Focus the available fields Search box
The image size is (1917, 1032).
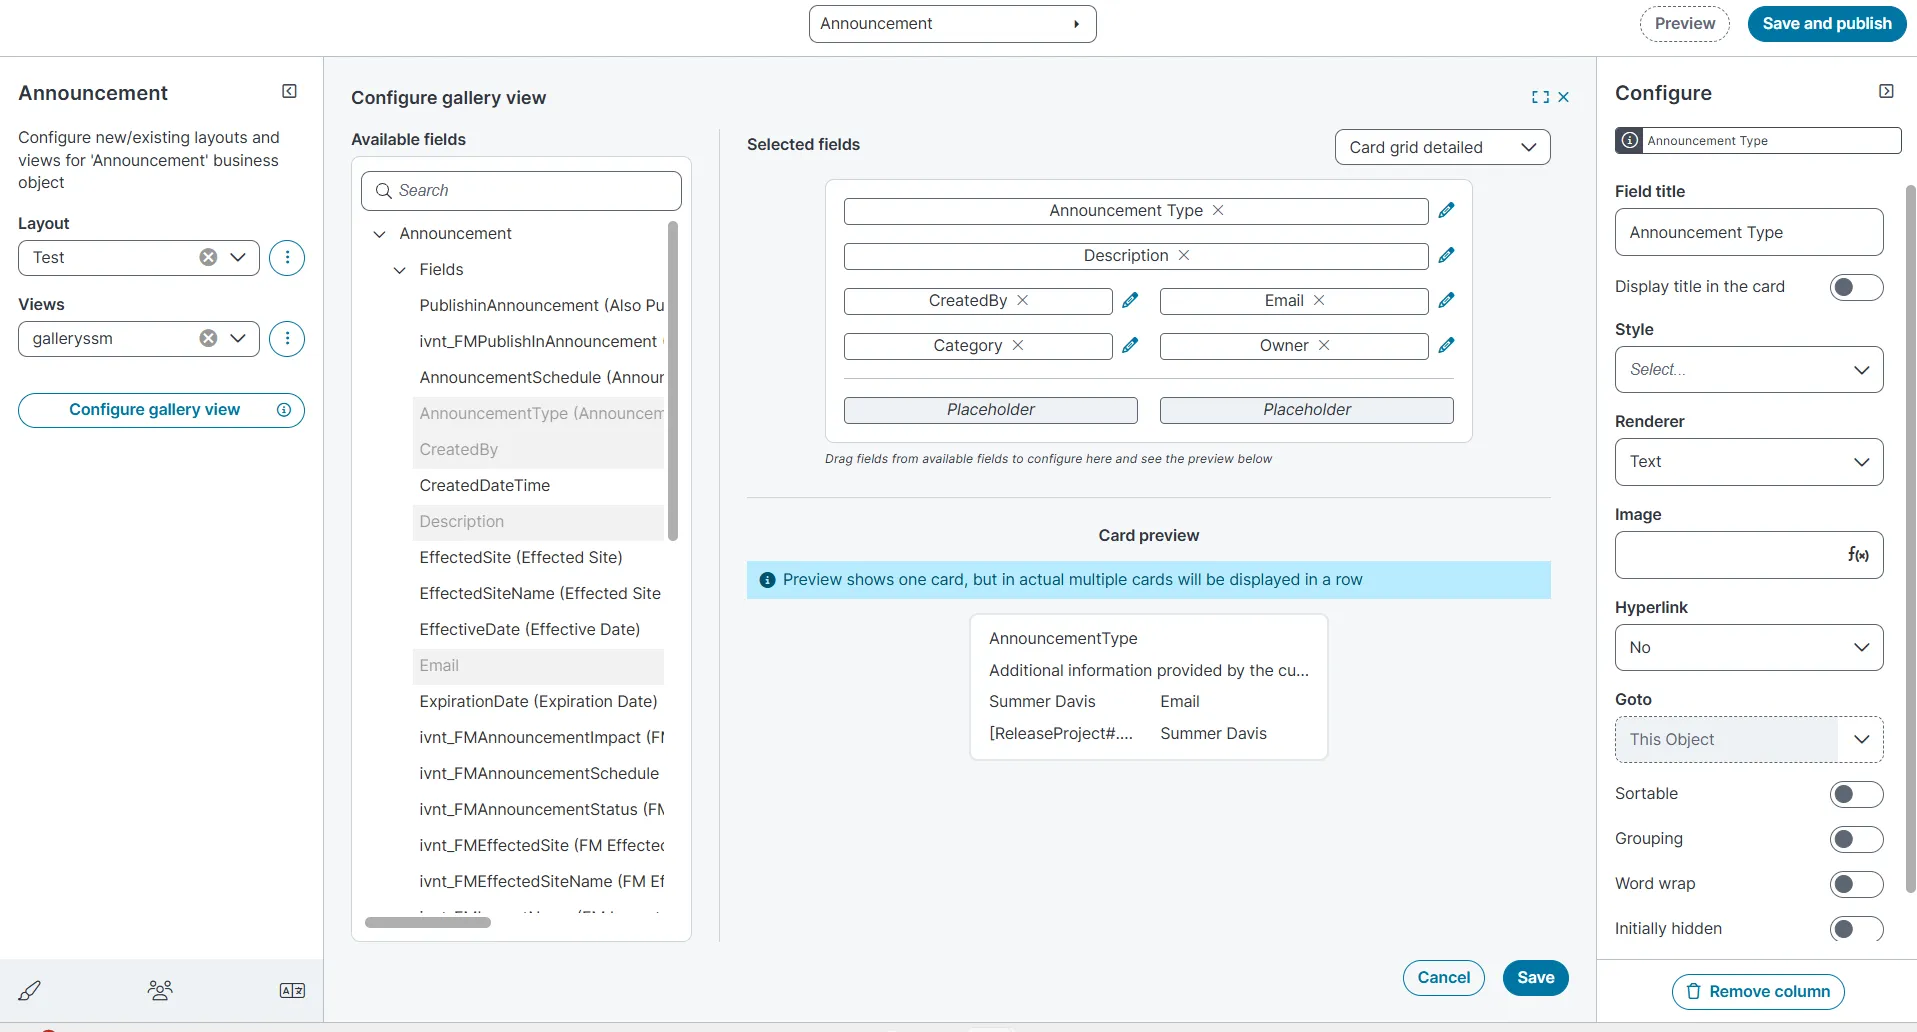(521, 191)
